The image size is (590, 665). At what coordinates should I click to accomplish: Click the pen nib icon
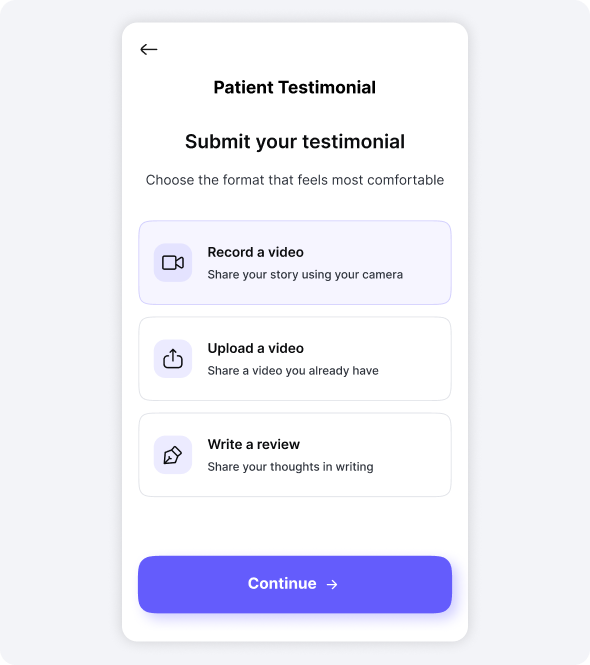[x=173, y=455]
